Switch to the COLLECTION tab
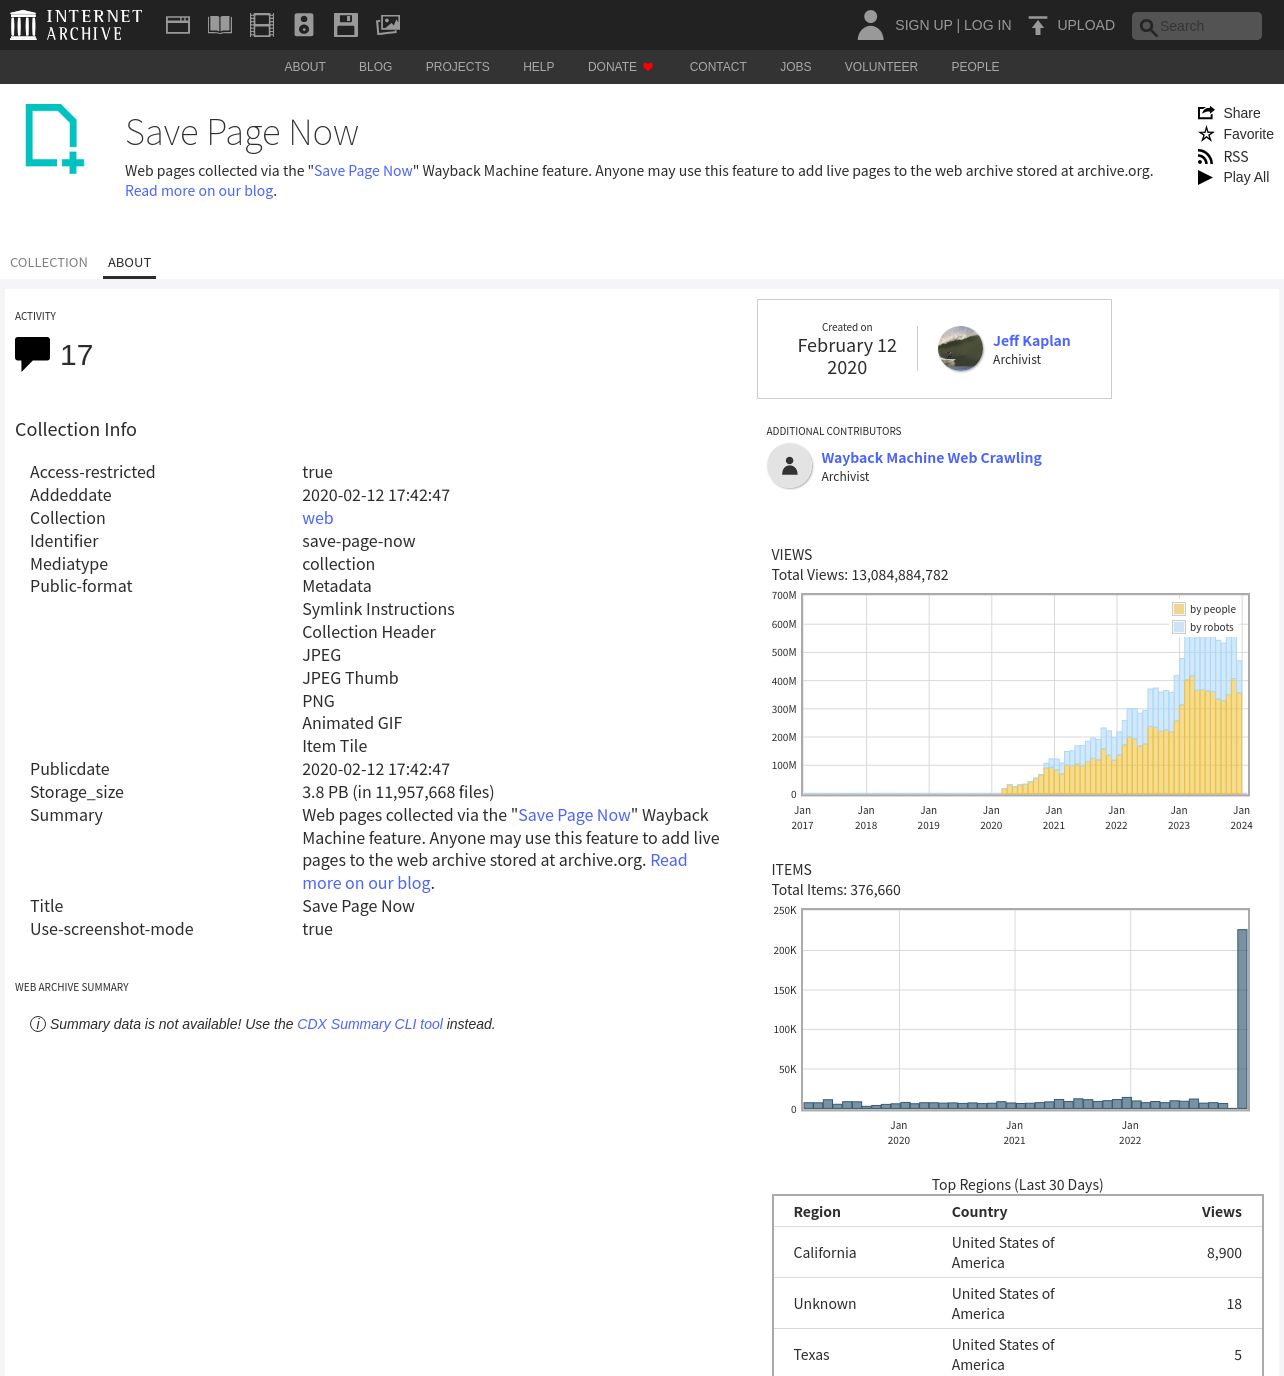 49,263
